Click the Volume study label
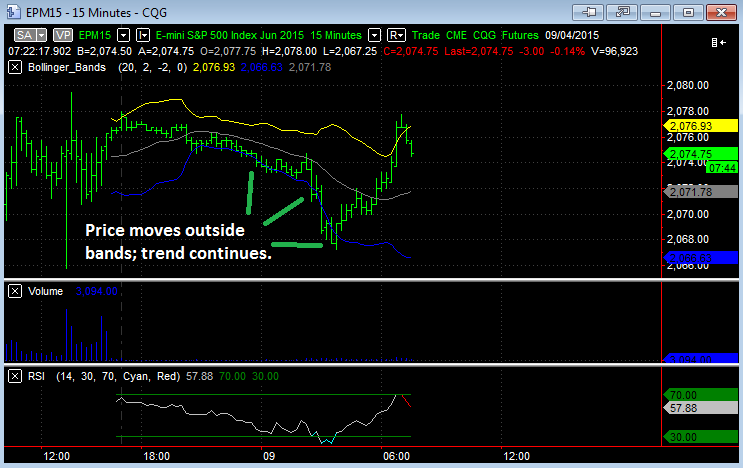This screenshot has width=743, height=468. pyautogui.click(x=45, y=291)
